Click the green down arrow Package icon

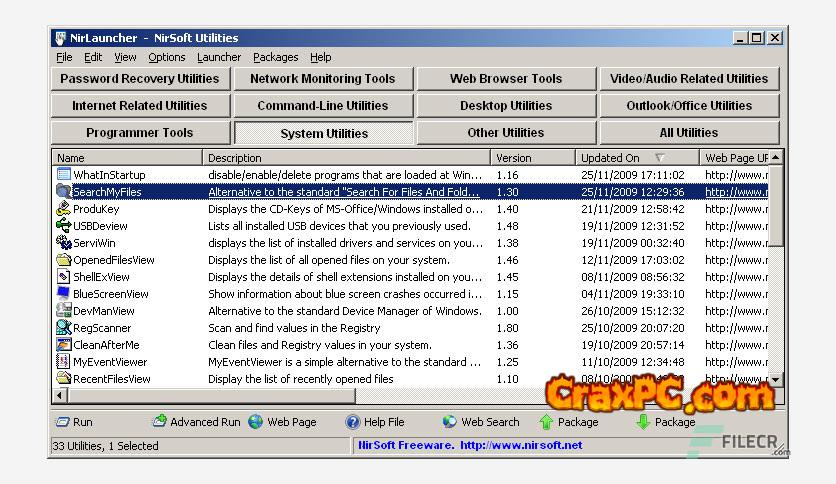tap(643, 422)
